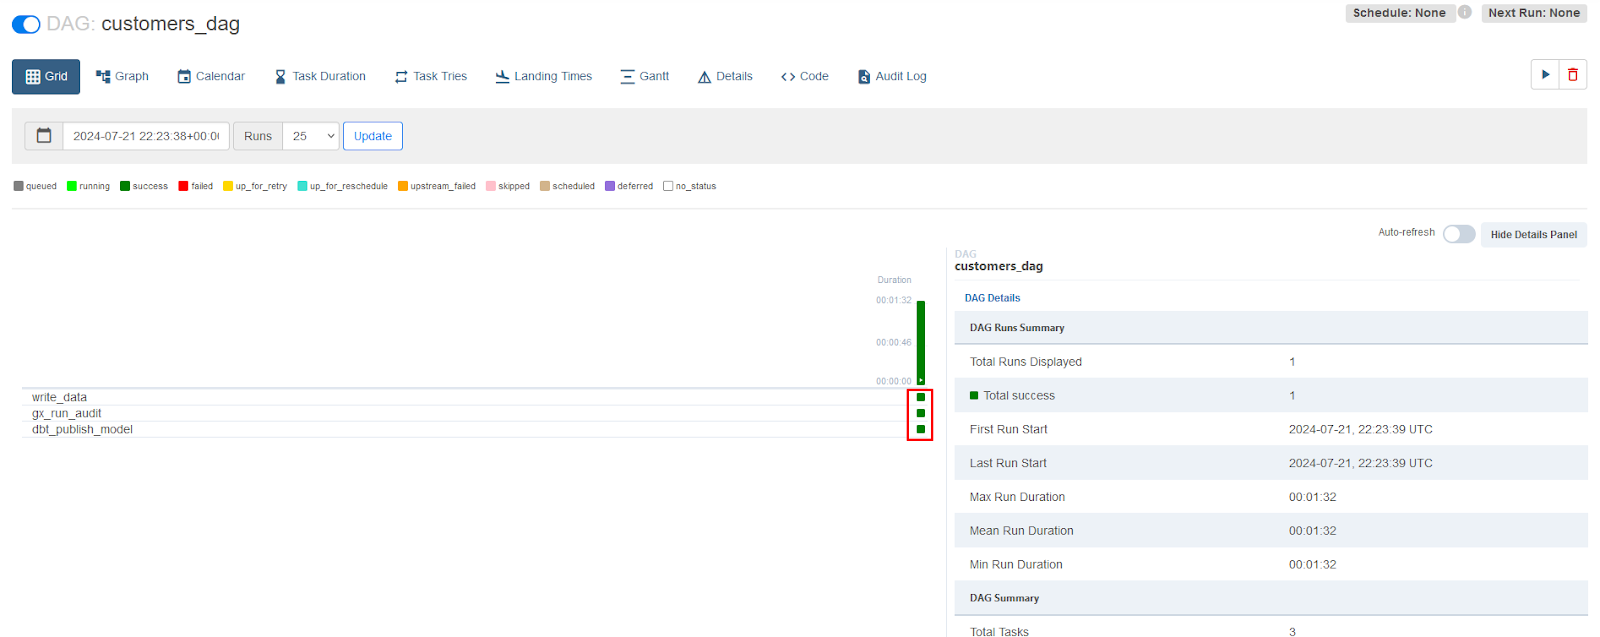Open the Audit Log view
1600x637 pixels.
(x=892, y=76)
